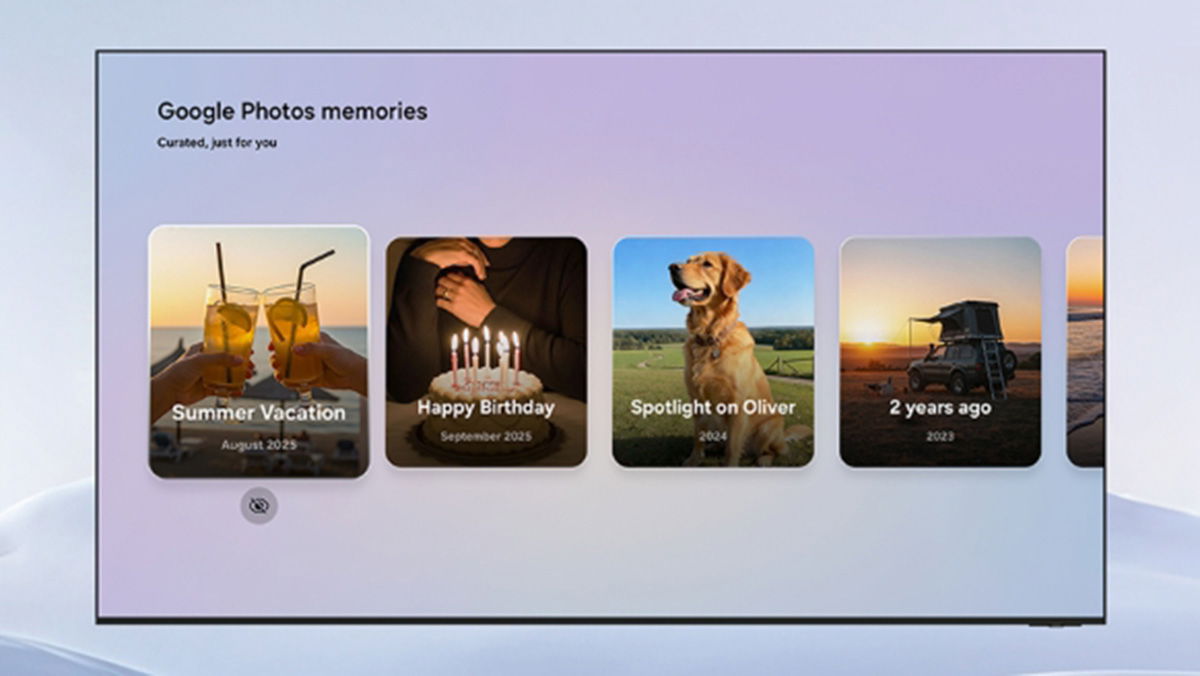Click the "Curated, just for you" subtitle
Viewport: 1200px width, 676px height.
click(217, 143)
